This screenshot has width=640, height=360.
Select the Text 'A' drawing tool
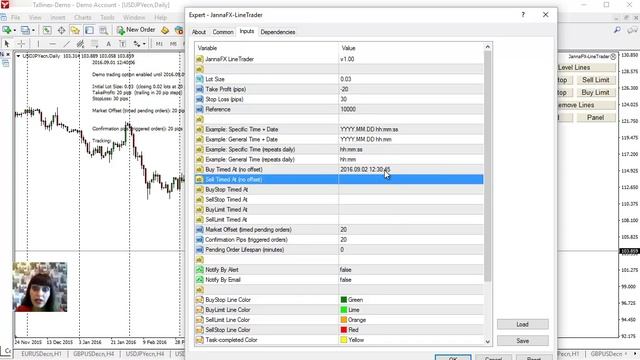[x=108, y=44]
